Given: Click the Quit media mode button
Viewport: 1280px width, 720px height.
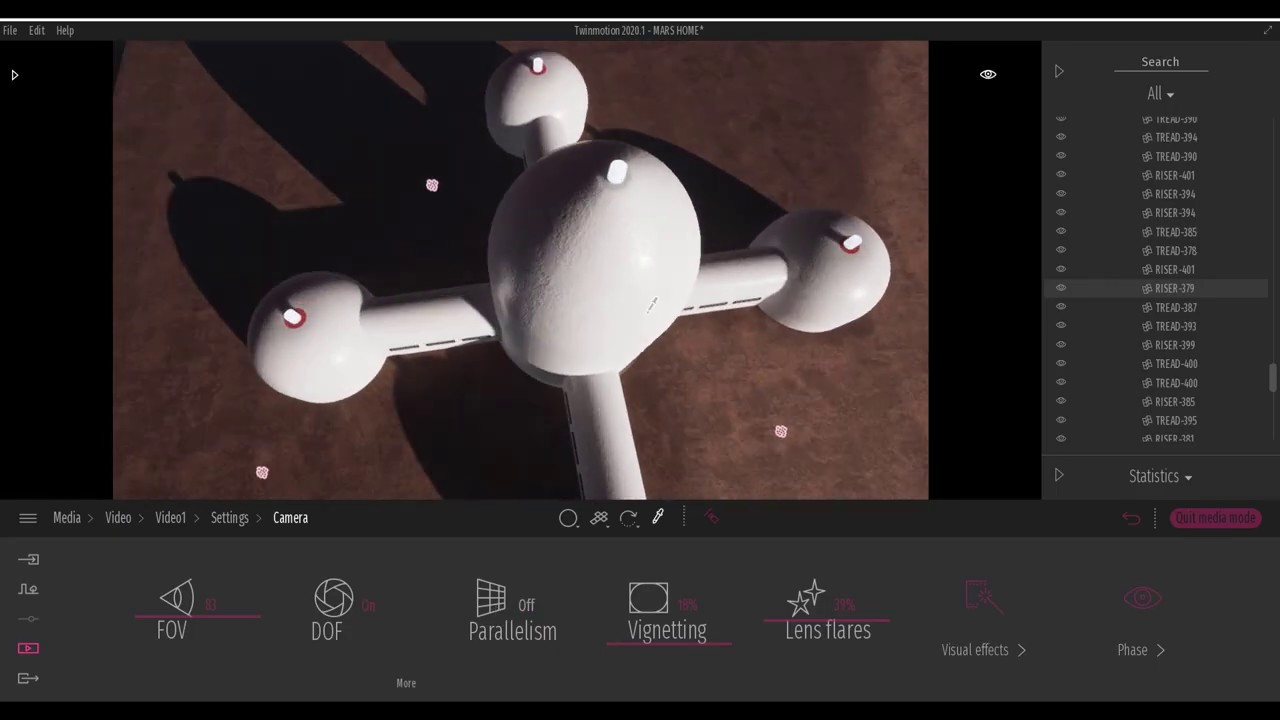Looking at the screenshot, I should click(x=1215, y=518).
